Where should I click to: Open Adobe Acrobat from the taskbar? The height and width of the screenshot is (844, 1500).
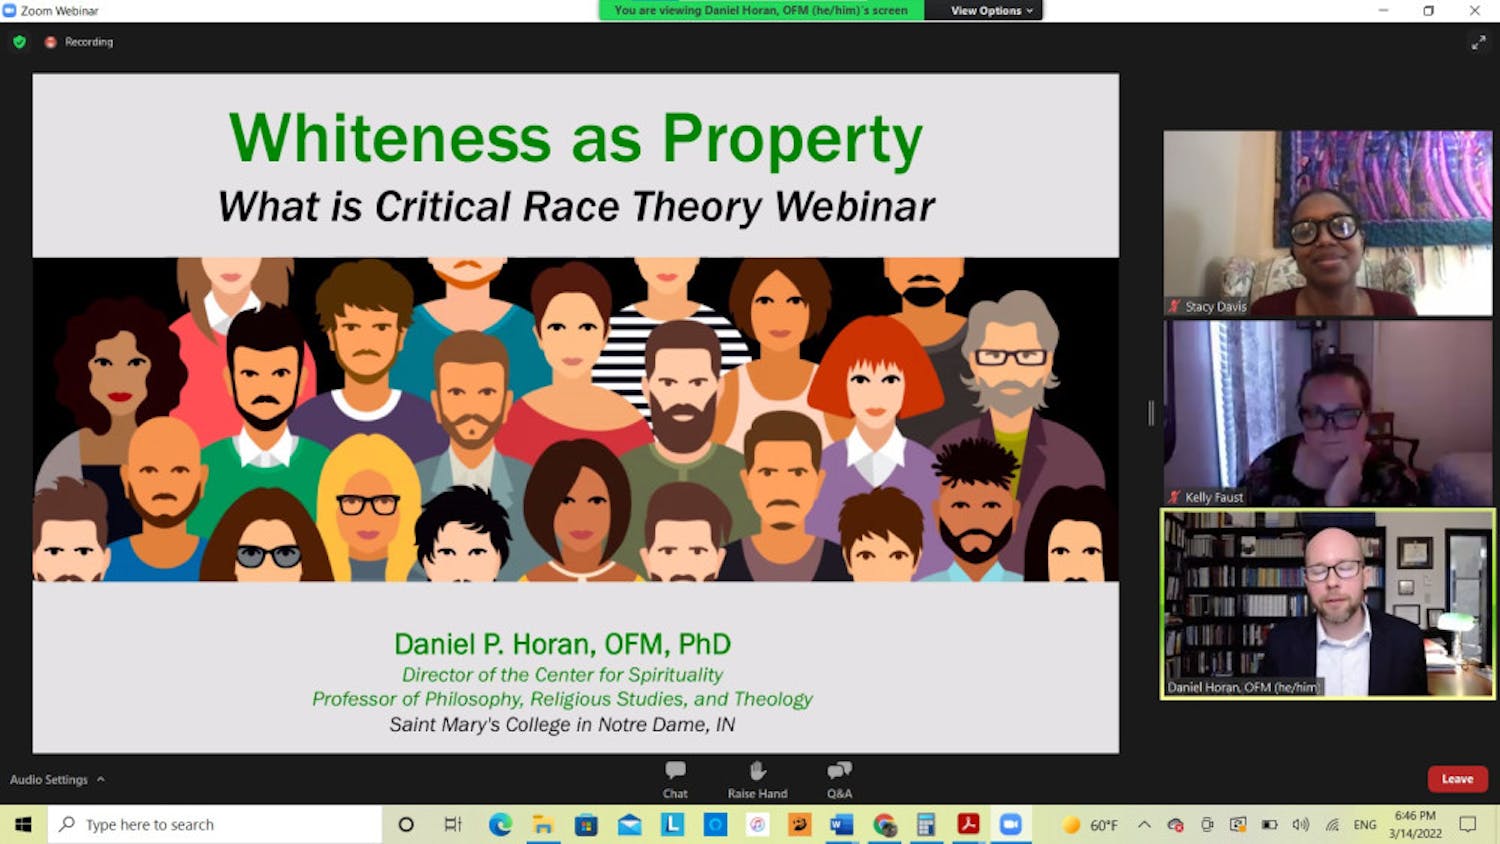click(967, 825)
